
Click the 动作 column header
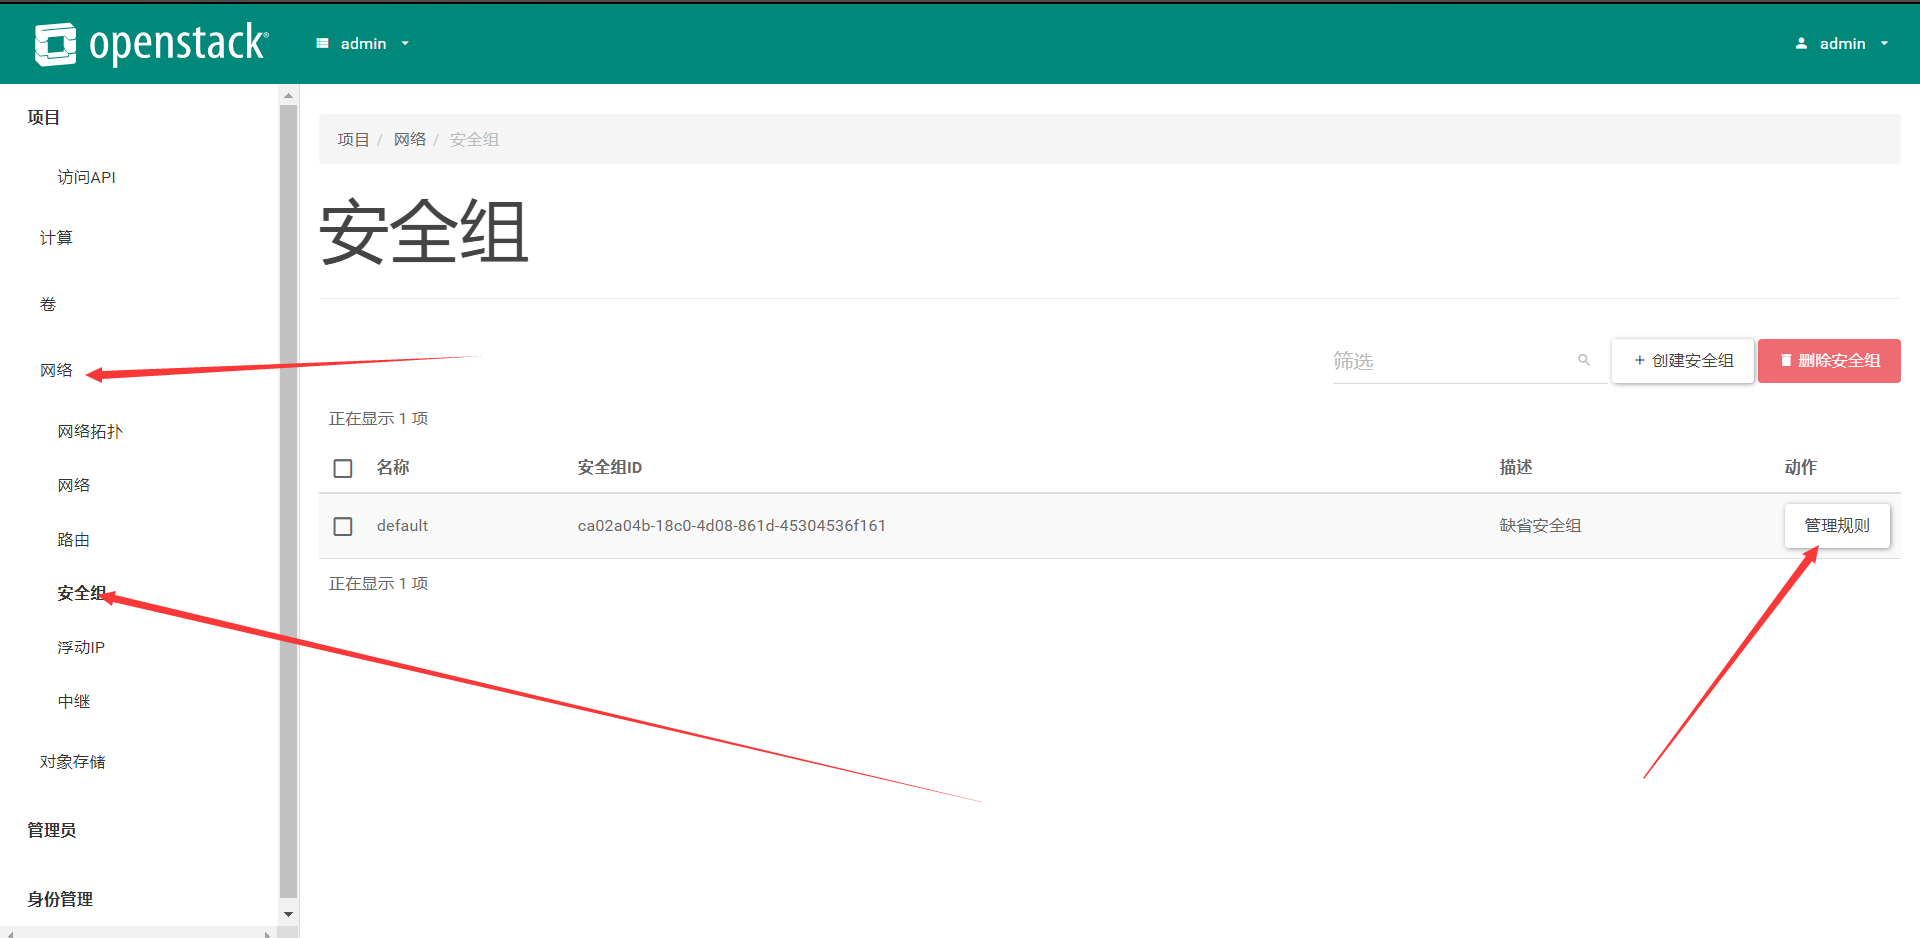point(1801,467)
